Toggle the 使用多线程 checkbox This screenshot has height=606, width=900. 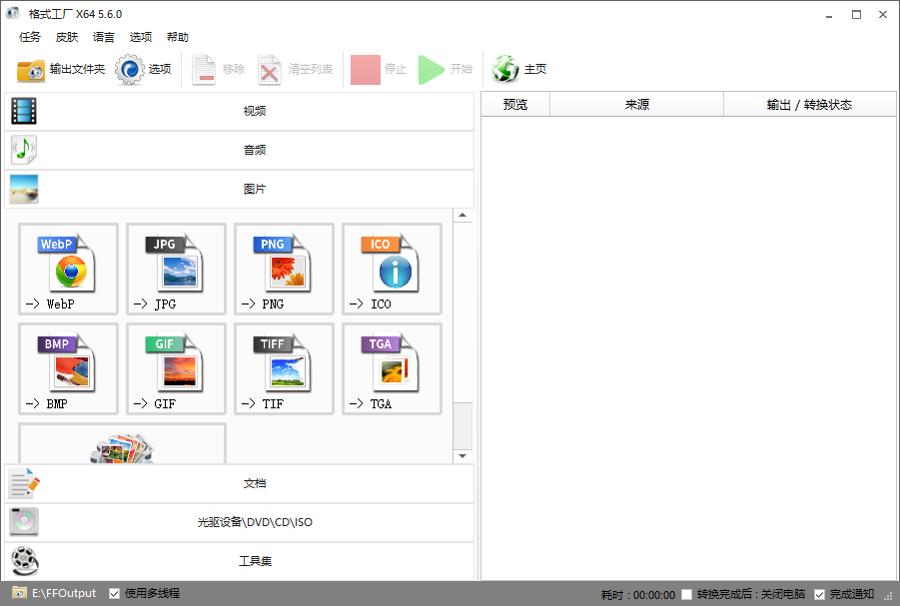pos(115,593)
